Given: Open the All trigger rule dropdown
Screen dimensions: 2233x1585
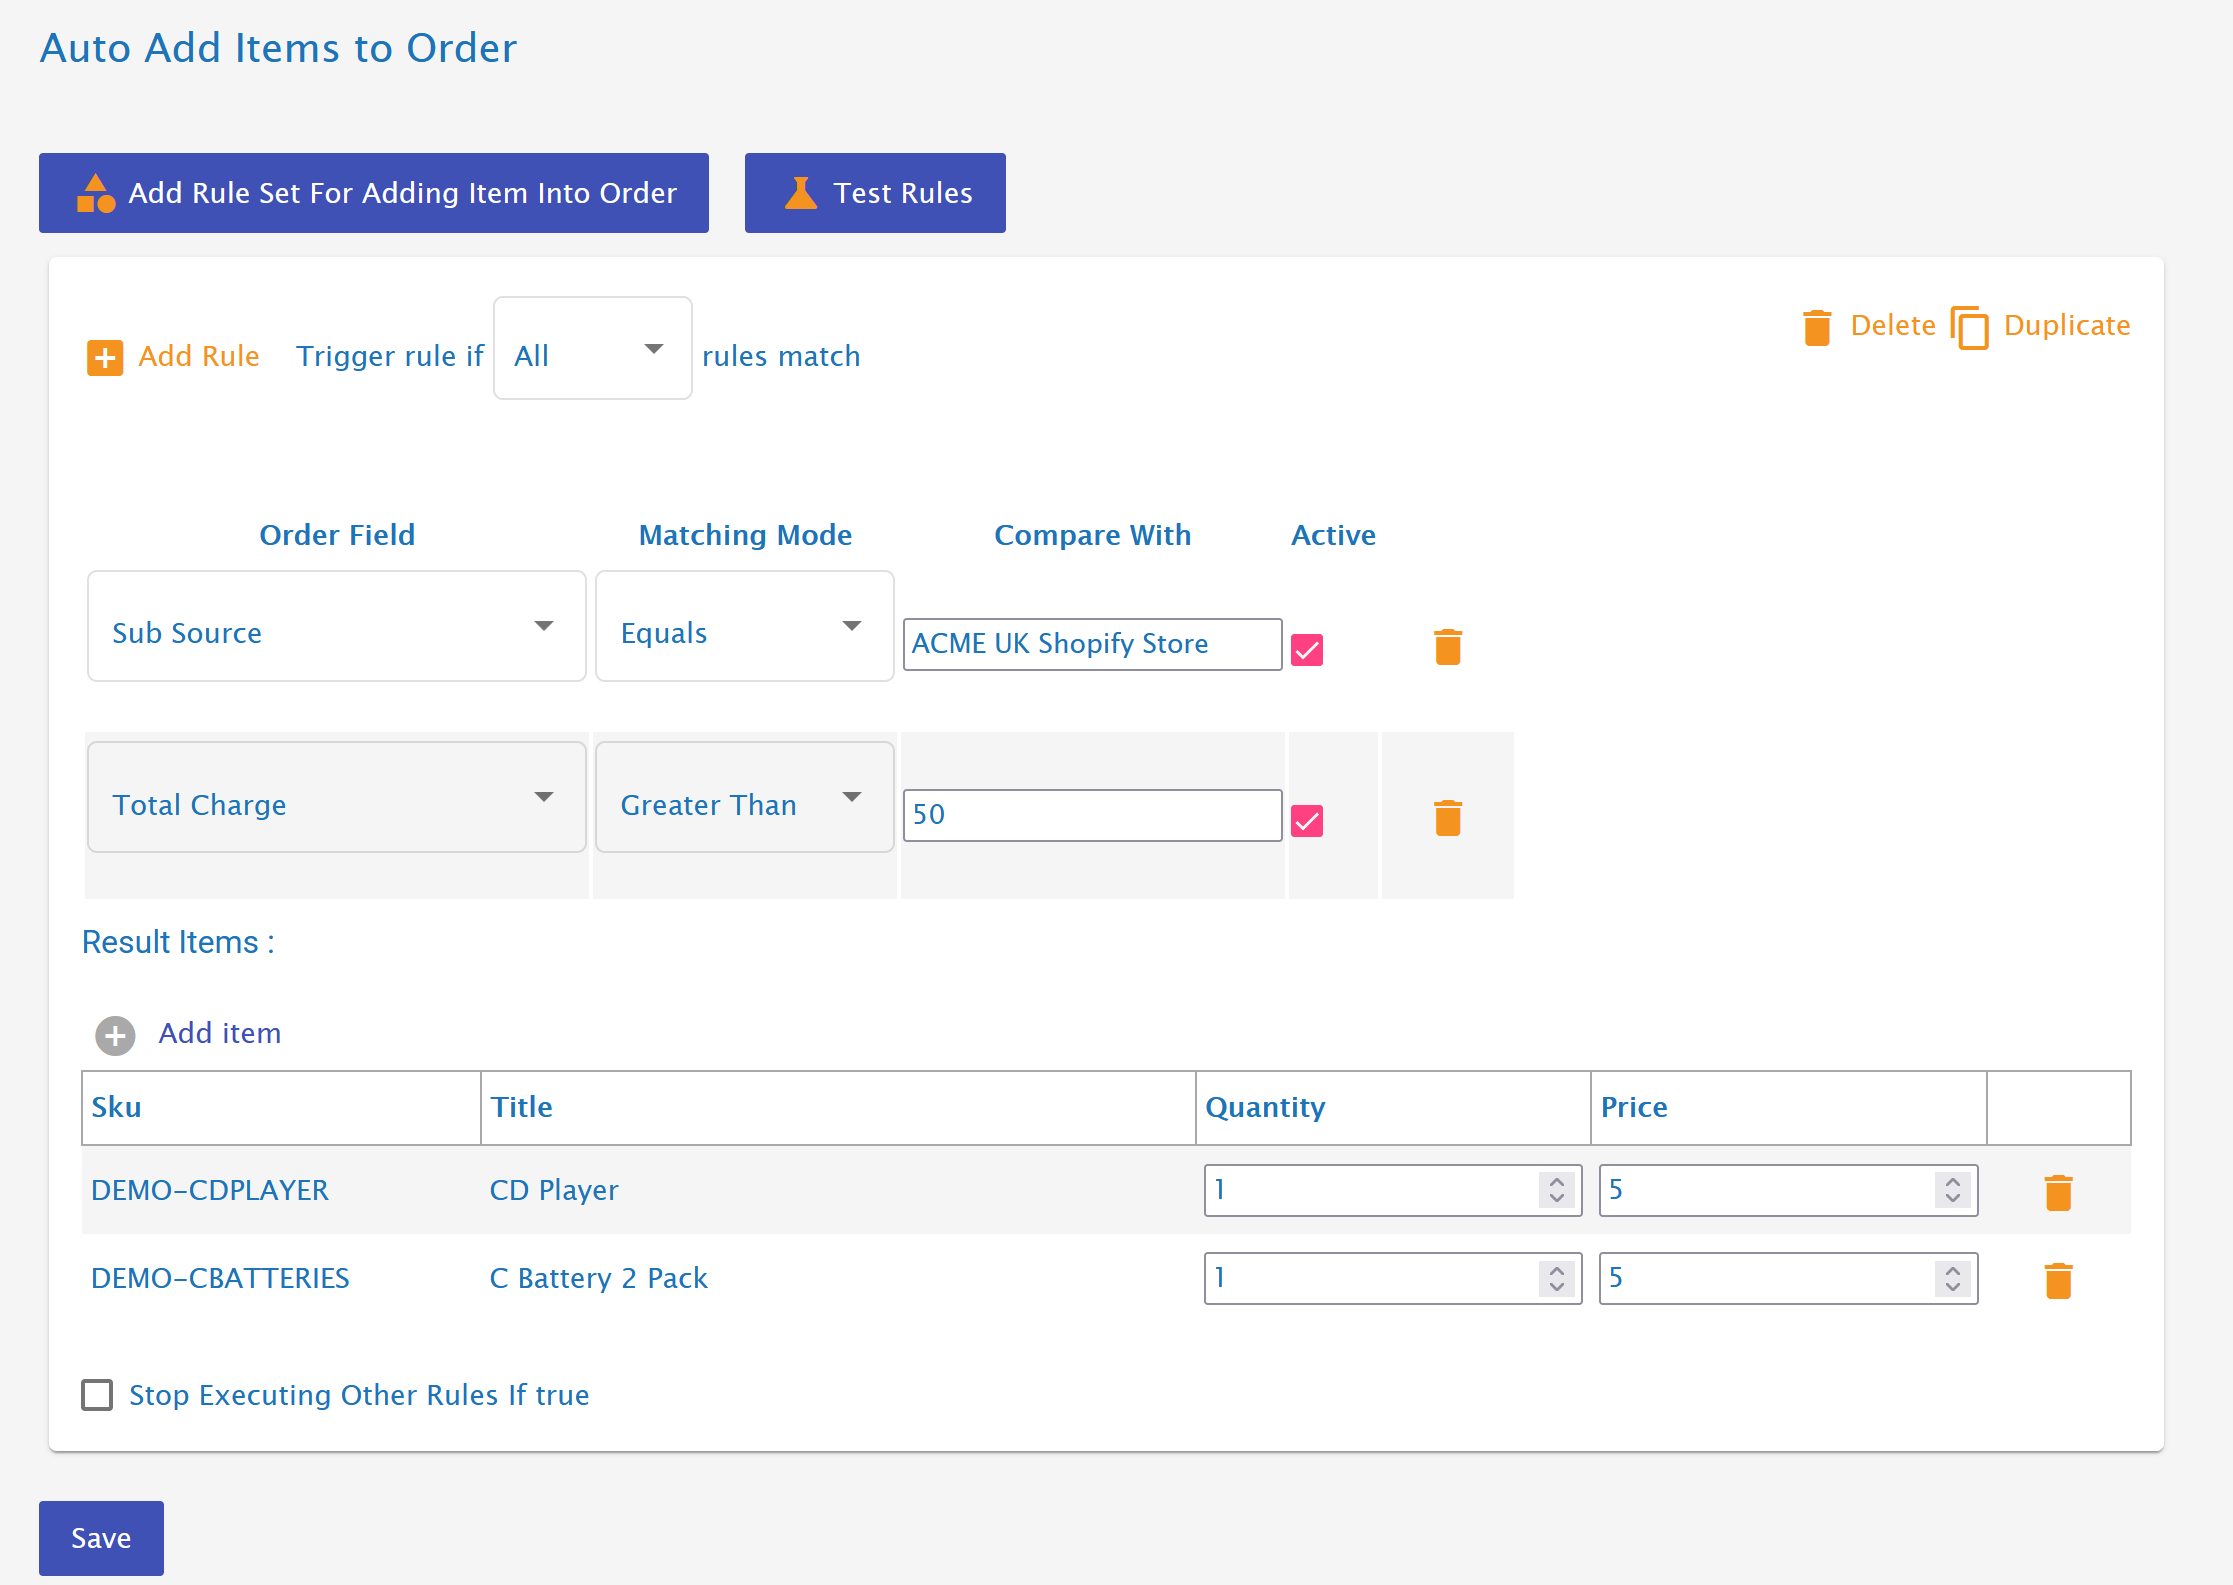Looking at the screenshot, I should click(x=592, y=349).
